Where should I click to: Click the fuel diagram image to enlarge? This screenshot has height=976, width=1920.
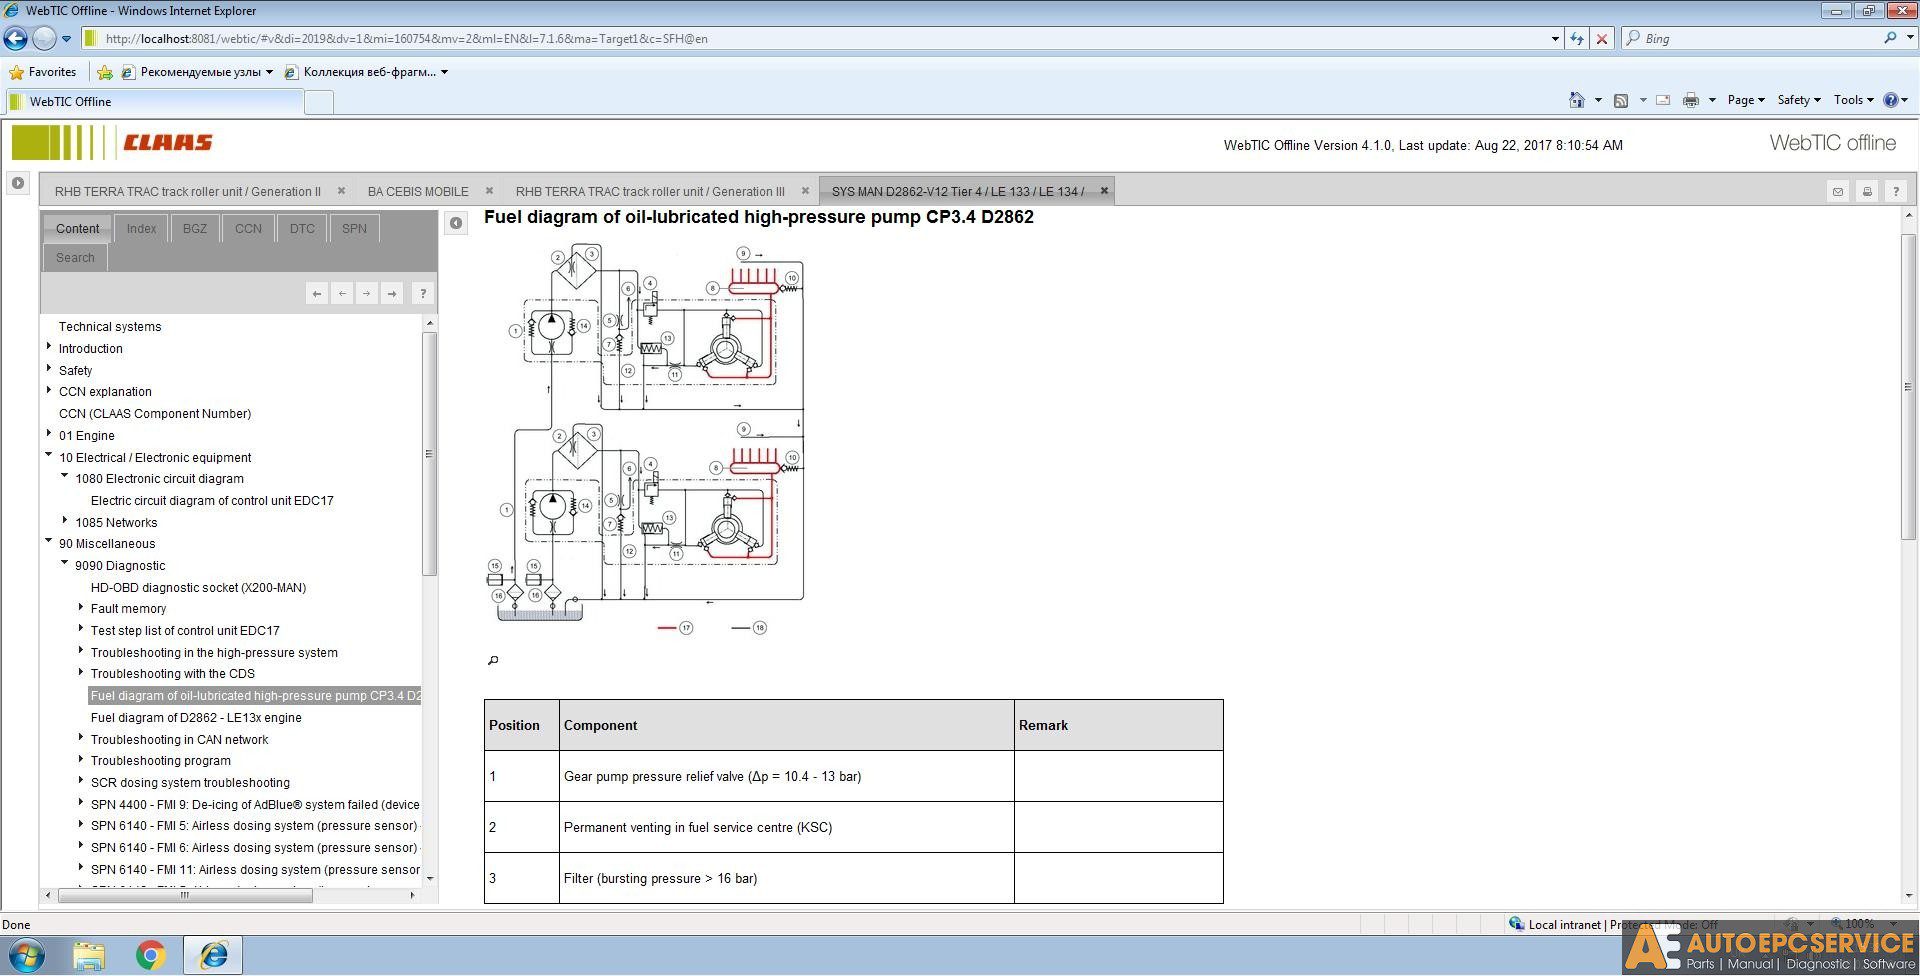(645, 440)
